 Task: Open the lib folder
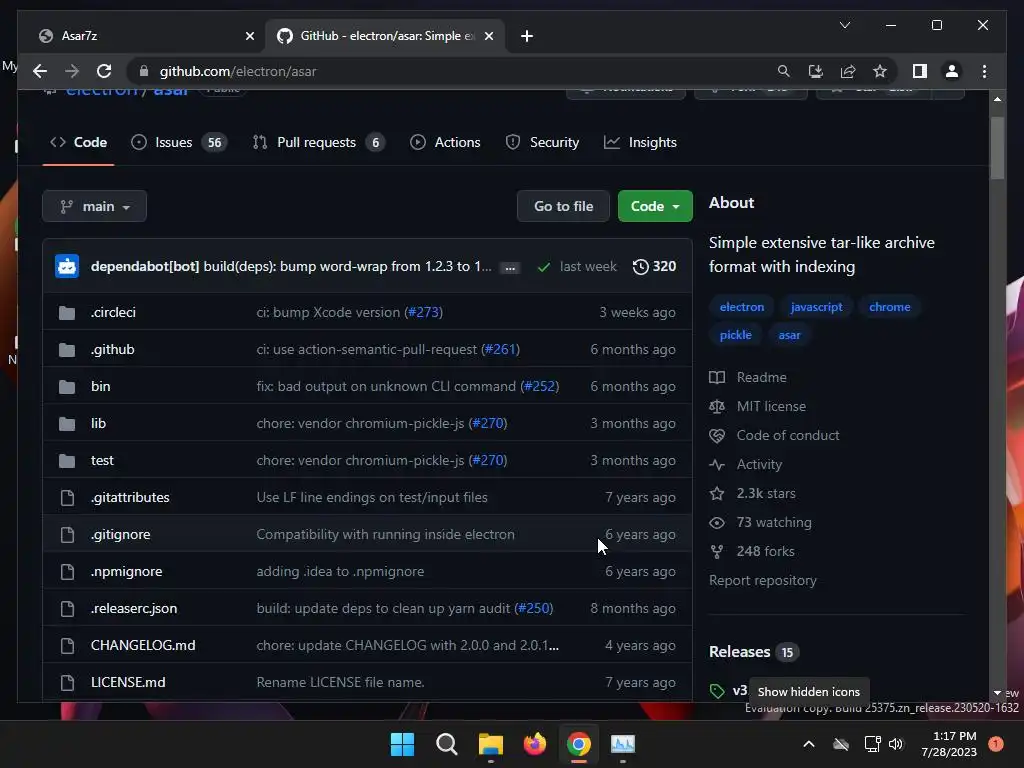tap(98, 423)
